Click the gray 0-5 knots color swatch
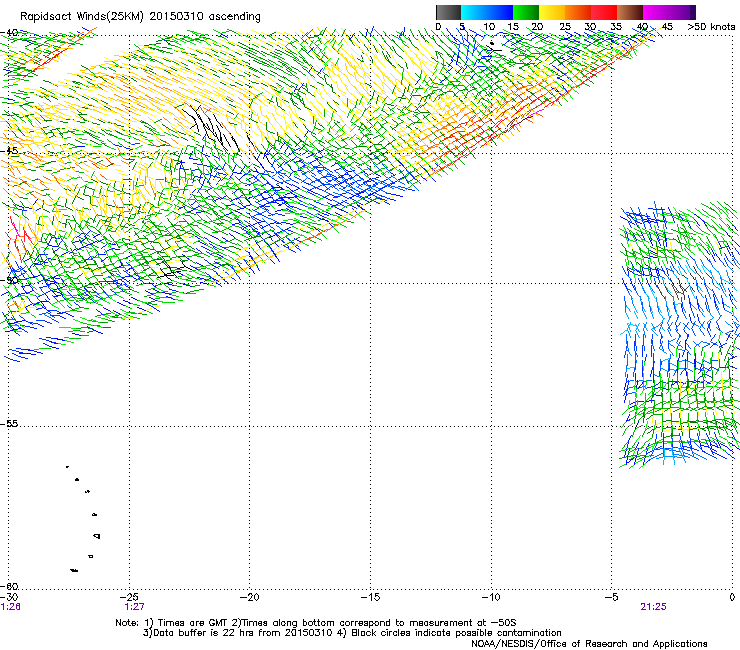Viewport: 740px width, 650px height. click(448, 12)
